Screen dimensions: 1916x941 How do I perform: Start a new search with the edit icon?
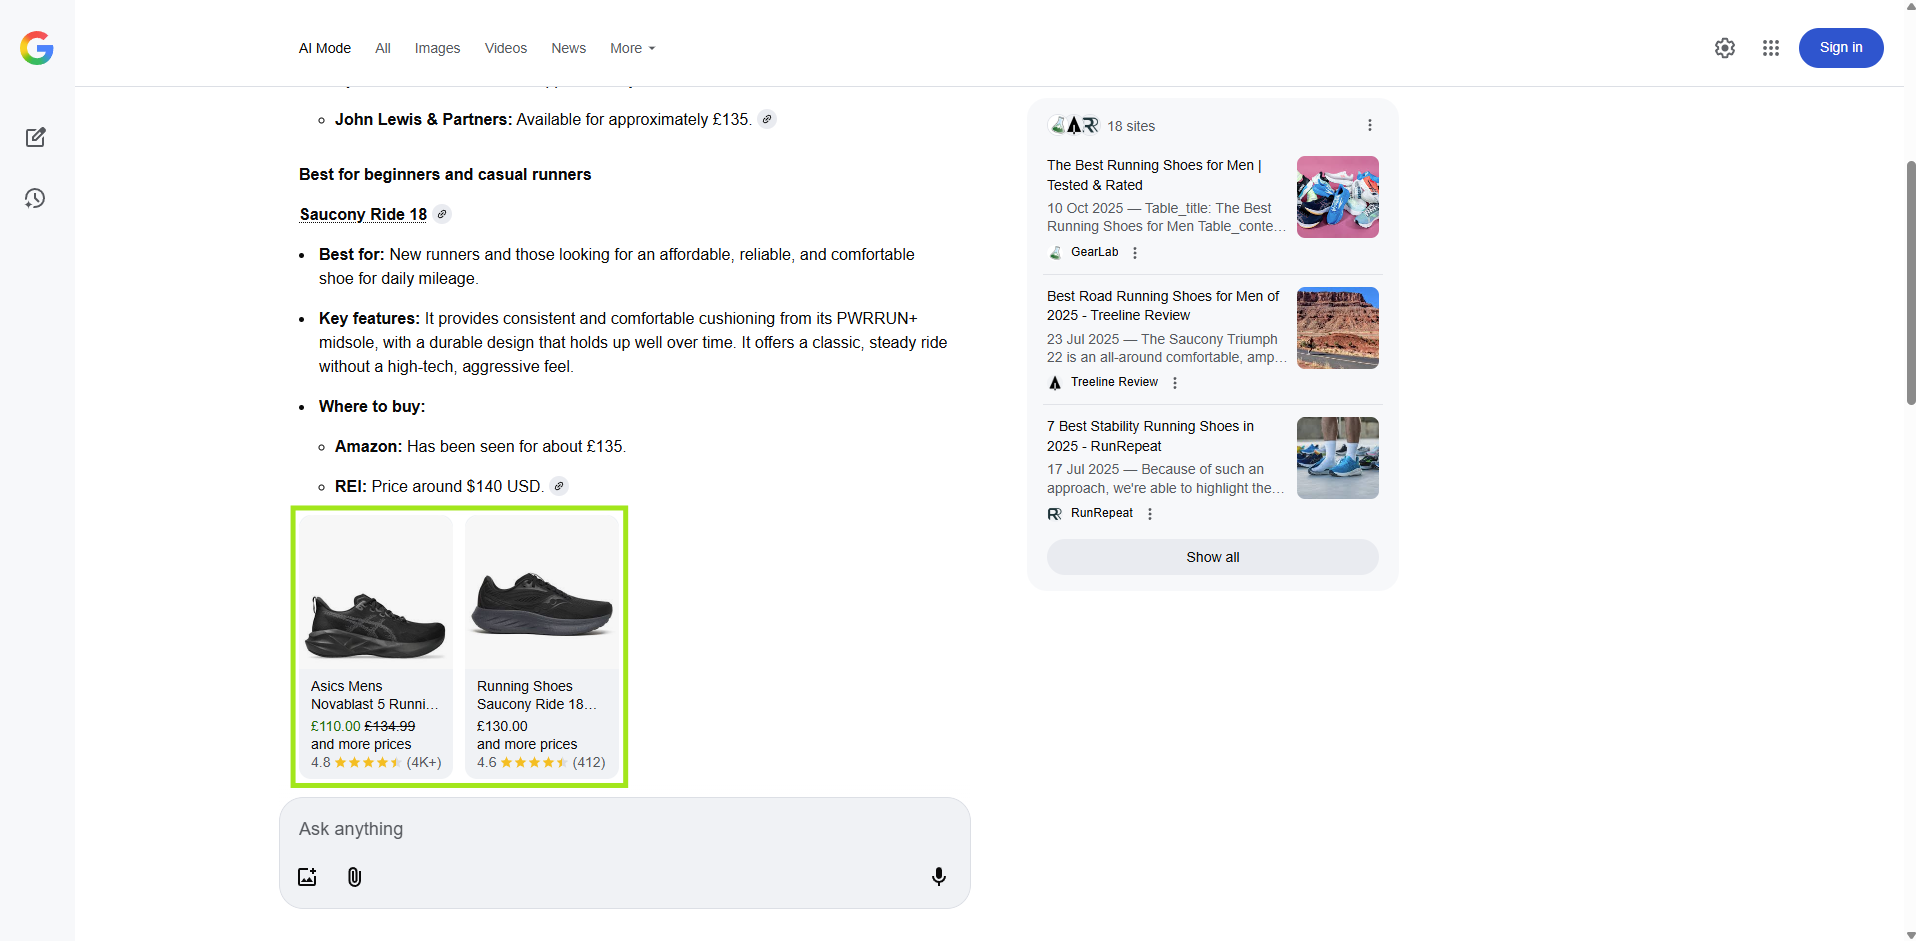click(x=36, y=138)
